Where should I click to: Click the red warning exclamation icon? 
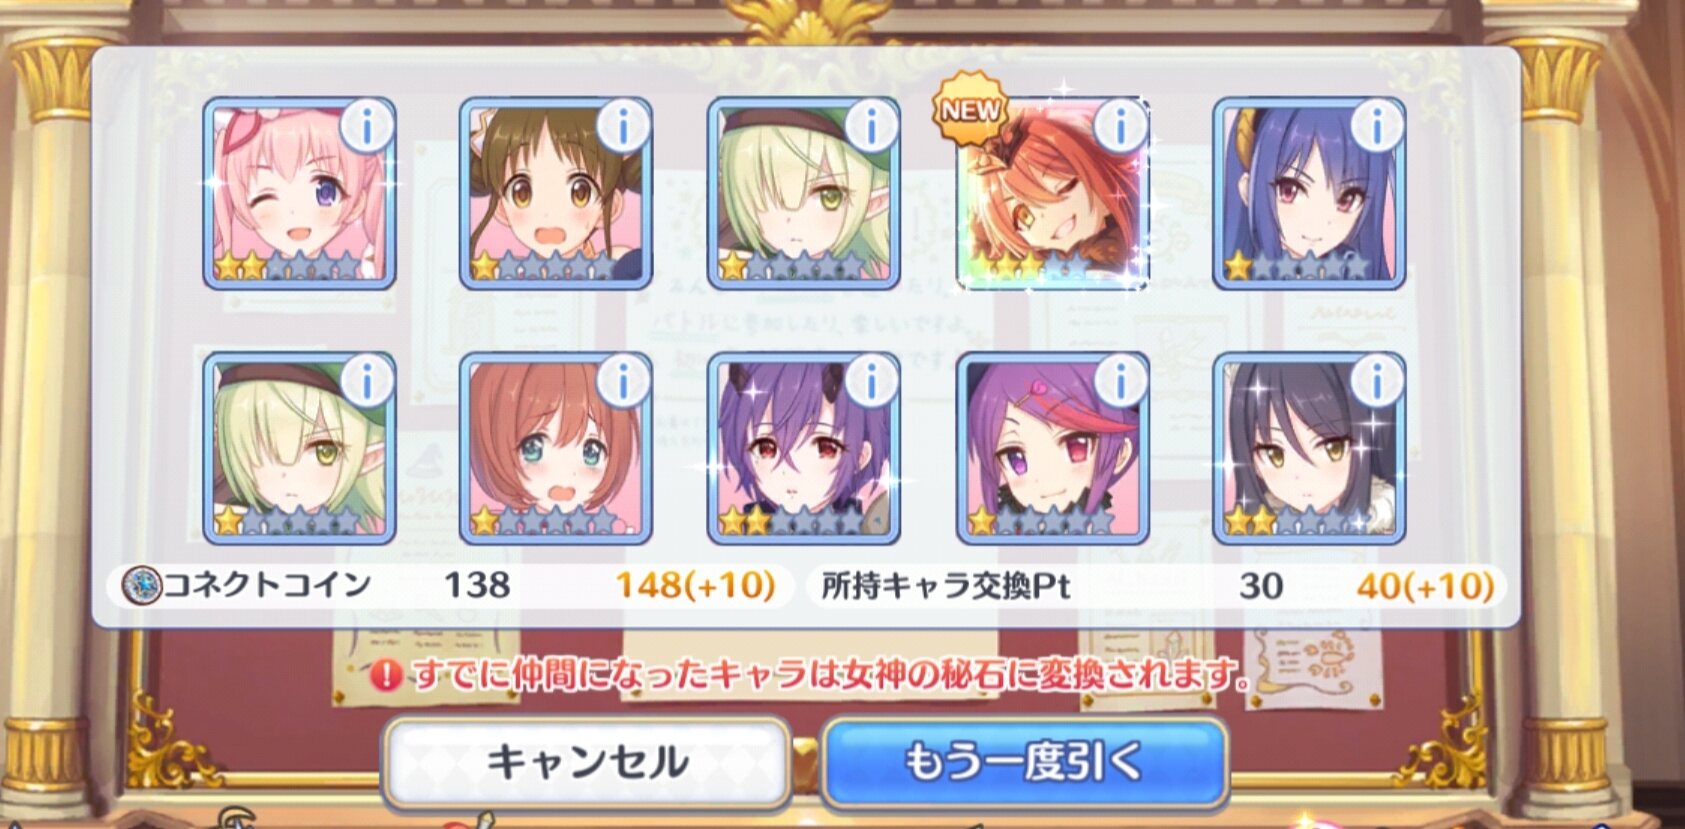pyautogui.click(x=386, y=676)
